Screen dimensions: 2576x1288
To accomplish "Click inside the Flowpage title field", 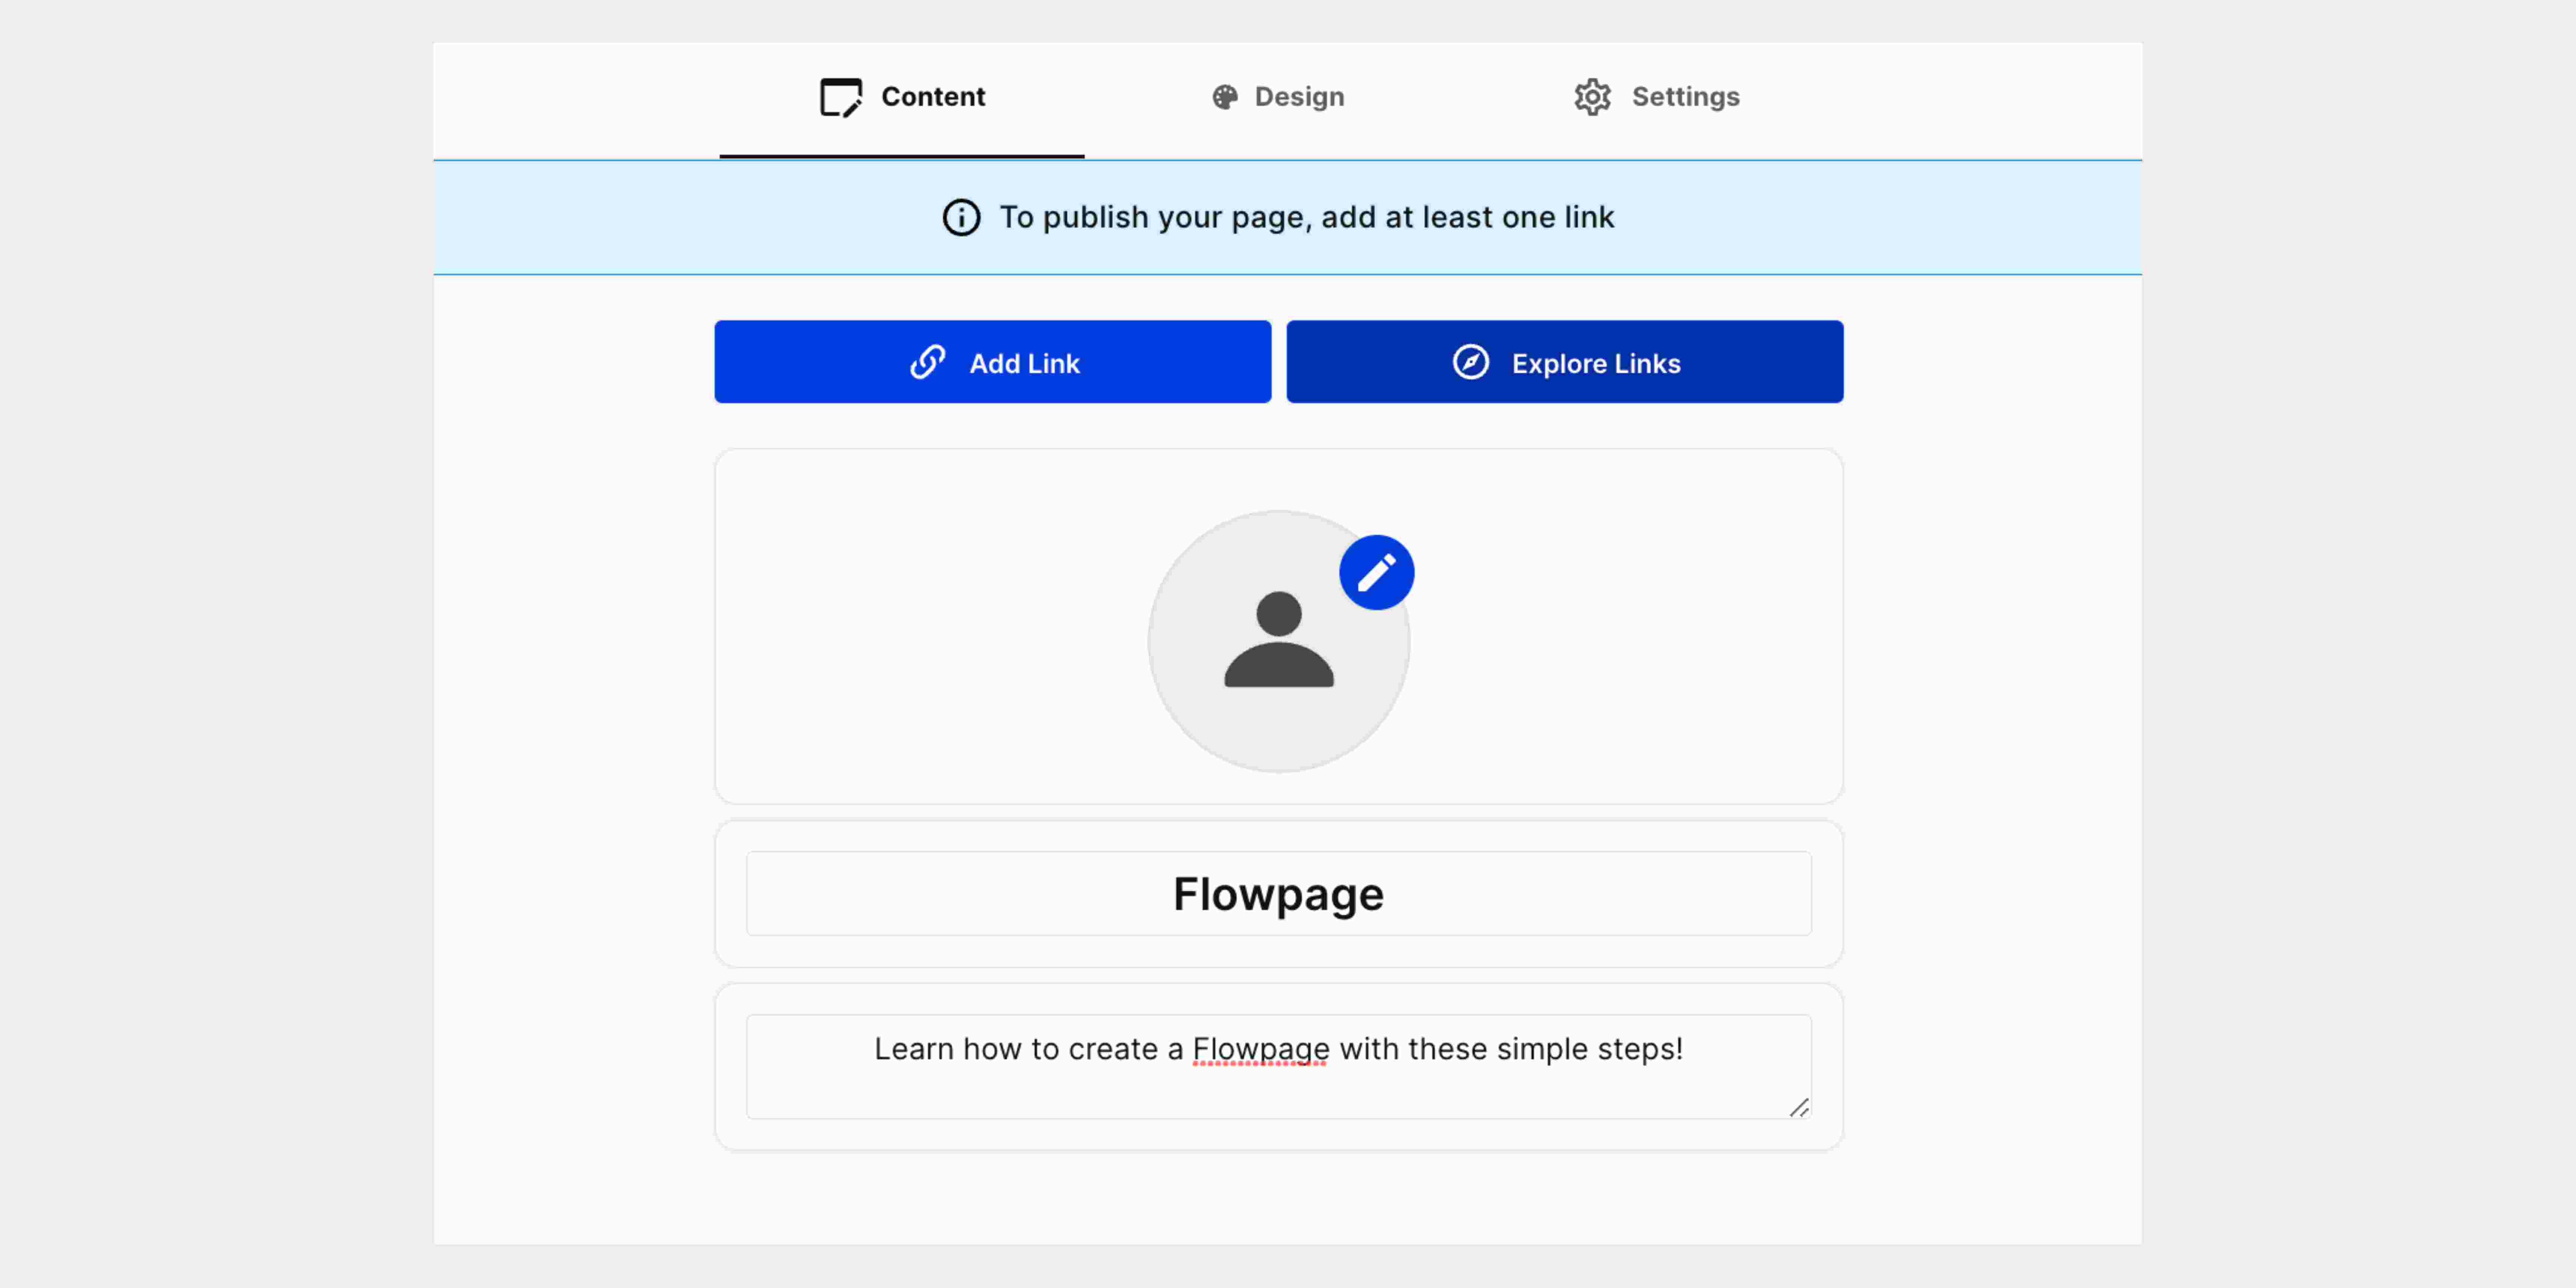I will 1278,893.
